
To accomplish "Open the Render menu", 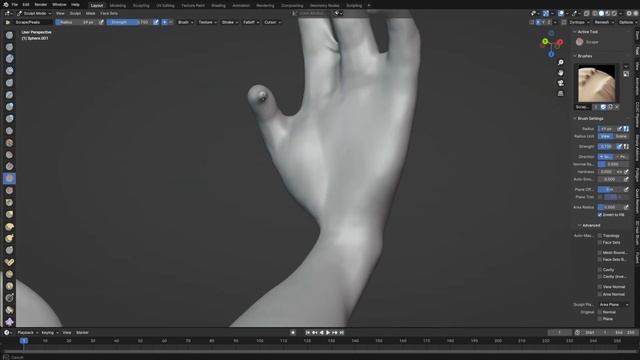I will click(40, 4).
